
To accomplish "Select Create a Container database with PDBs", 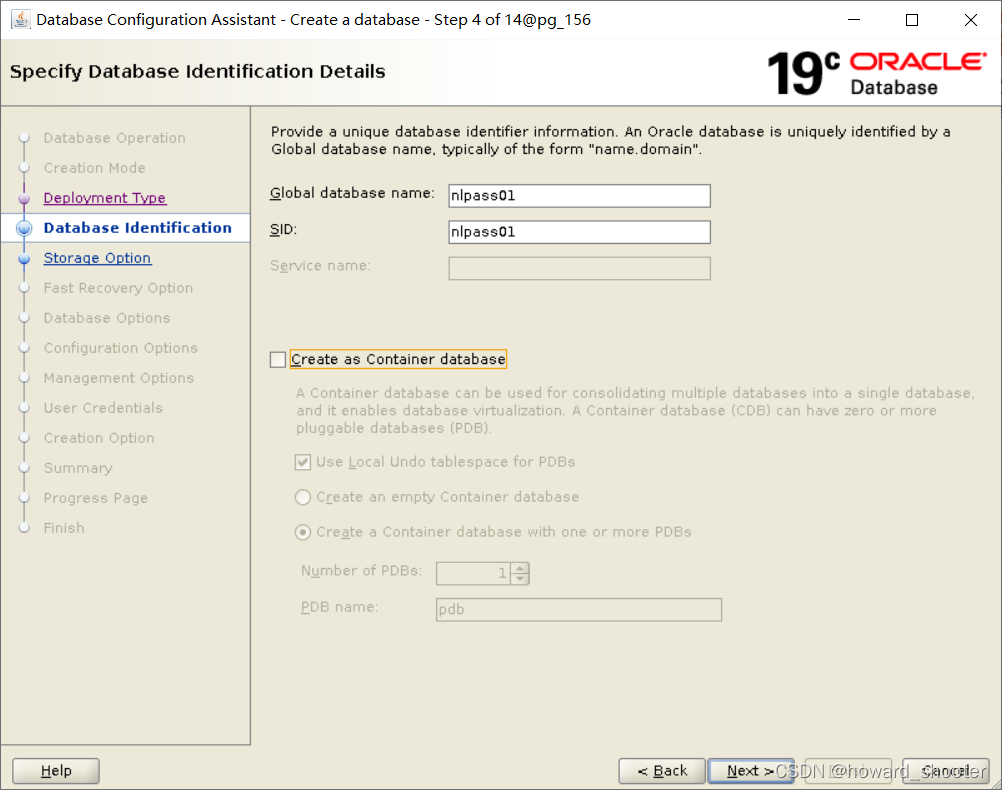I will (303, 532).
